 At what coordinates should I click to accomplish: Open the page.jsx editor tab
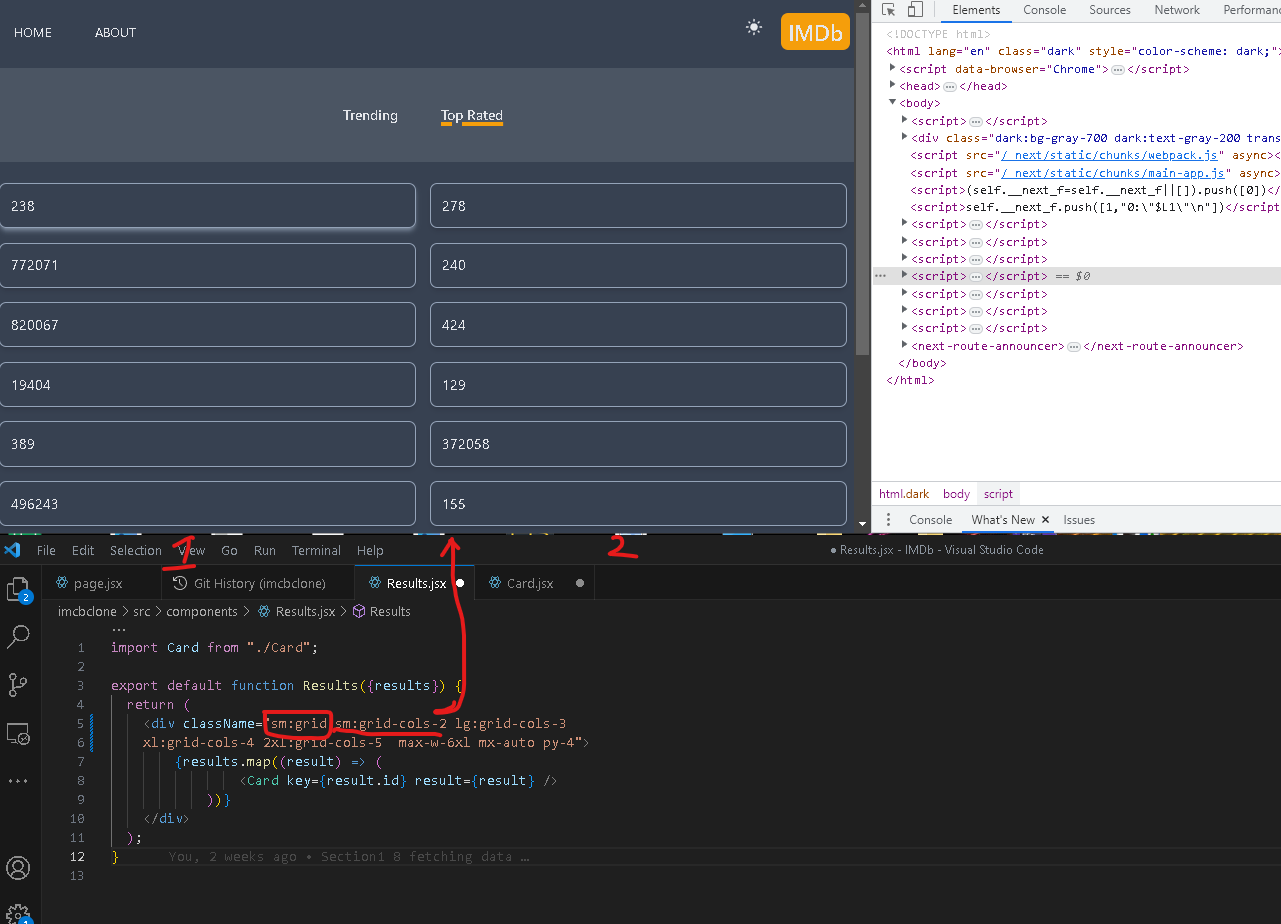click(x=98, y=583)
